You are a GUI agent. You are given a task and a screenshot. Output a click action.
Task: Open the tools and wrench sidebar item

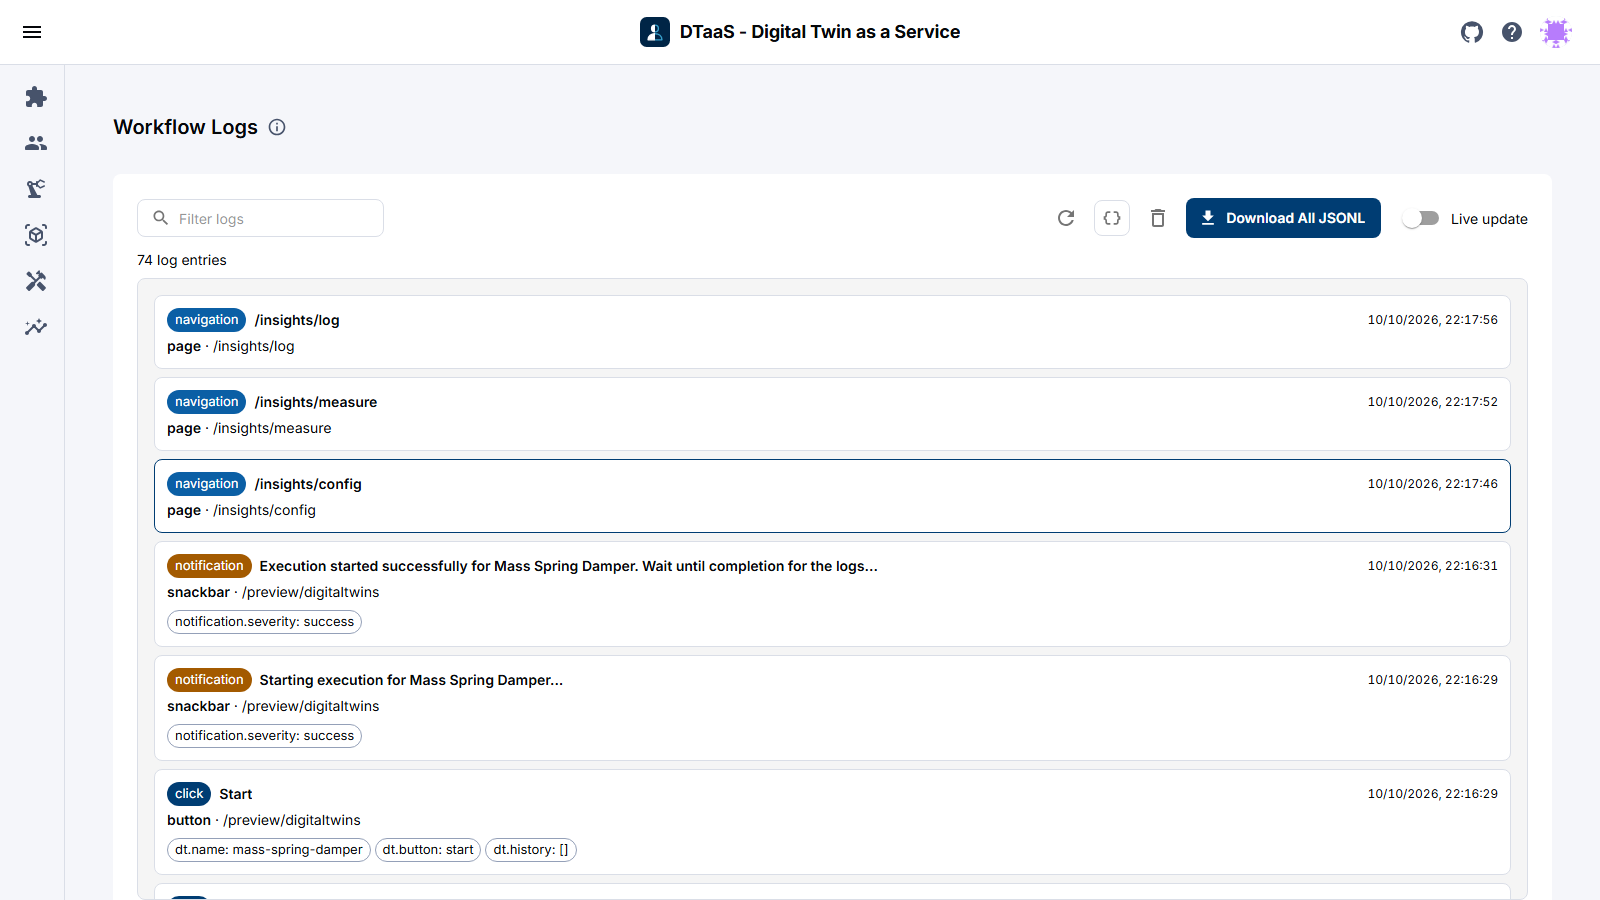(36, 281)
